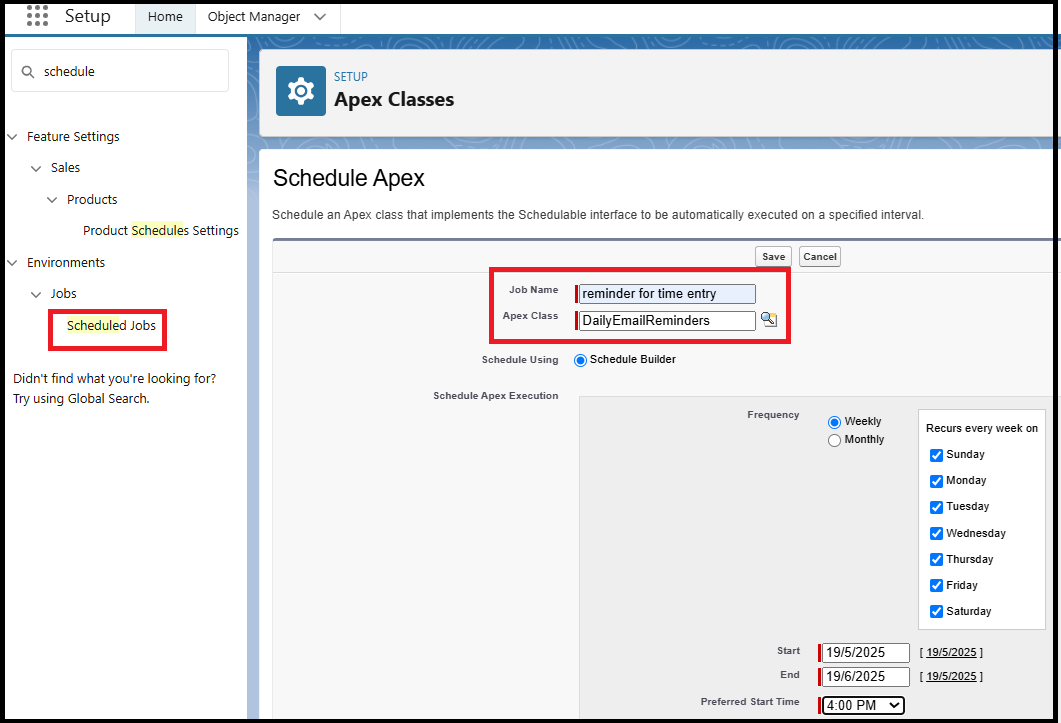Screen dimensions: 1061x723
Task: Click the Sales label in sidebar
Action: pos(65,168)
